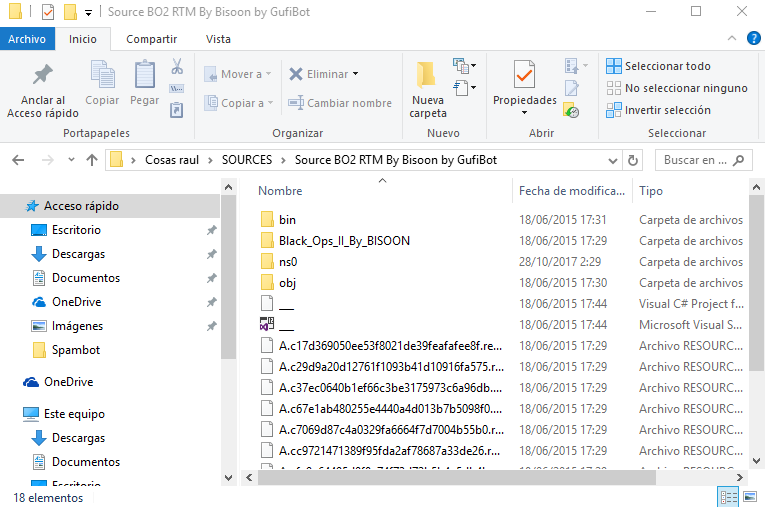Click navigation pane scrollbar up arrow
The height and width of the screenshot is (507, 765).
point(228,187)
